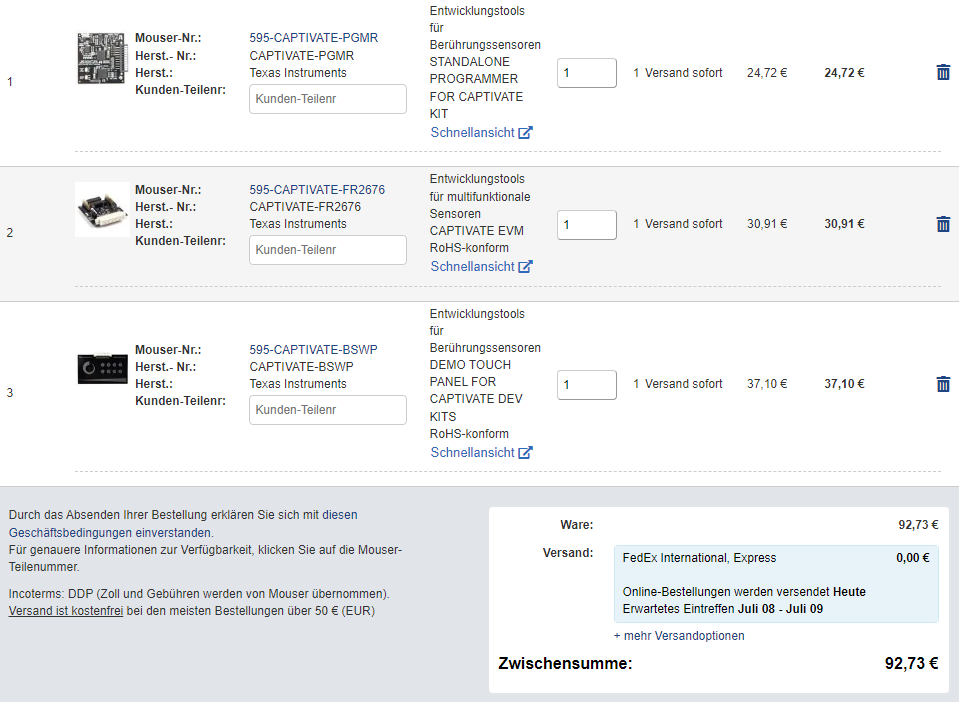The width and height of the screenshot is (962, 702).
Task: Expand '+ mehr Versandoptionen'
Action: (x=679, y=636)
